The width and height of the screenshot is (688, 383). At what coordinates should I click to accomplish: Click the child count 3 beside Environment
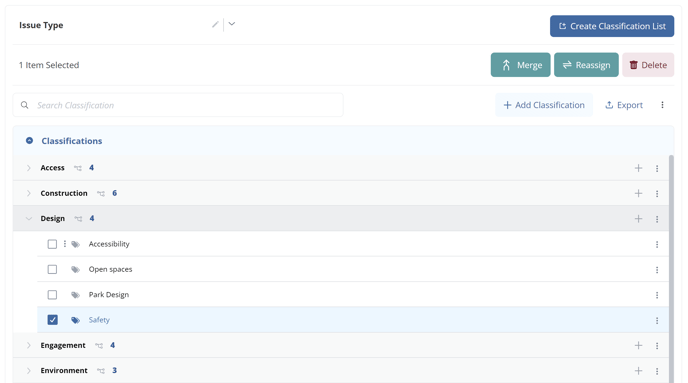tap(115, 370)
